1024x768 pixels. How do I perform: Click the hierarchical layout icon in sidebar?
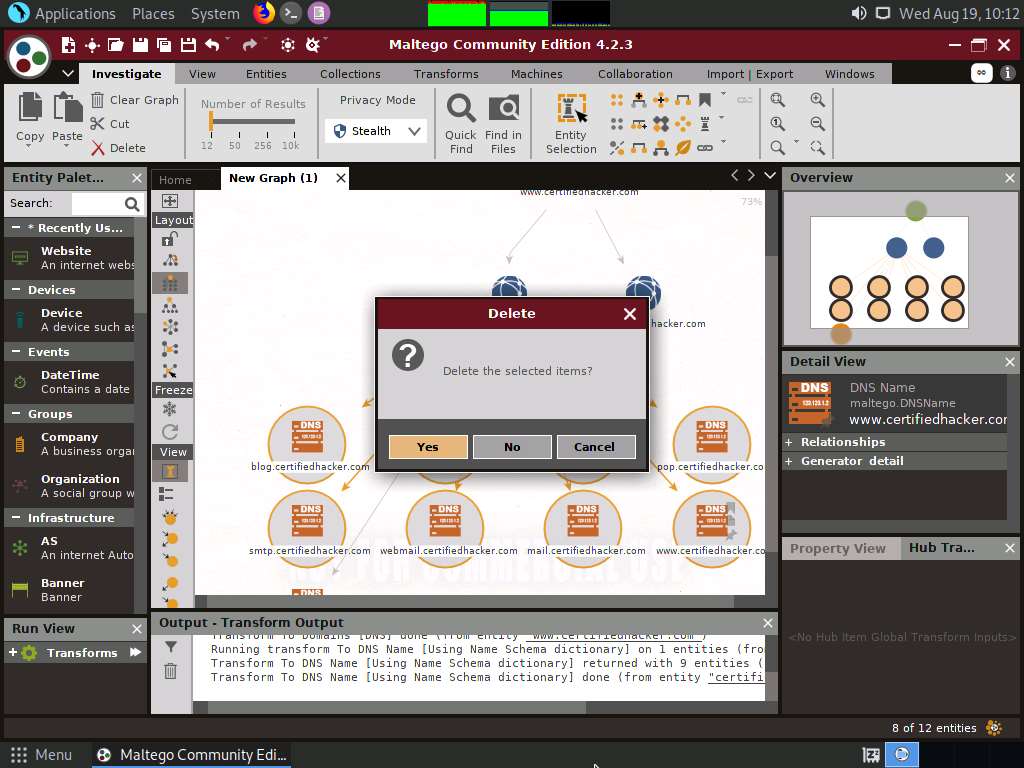(170, 305)
